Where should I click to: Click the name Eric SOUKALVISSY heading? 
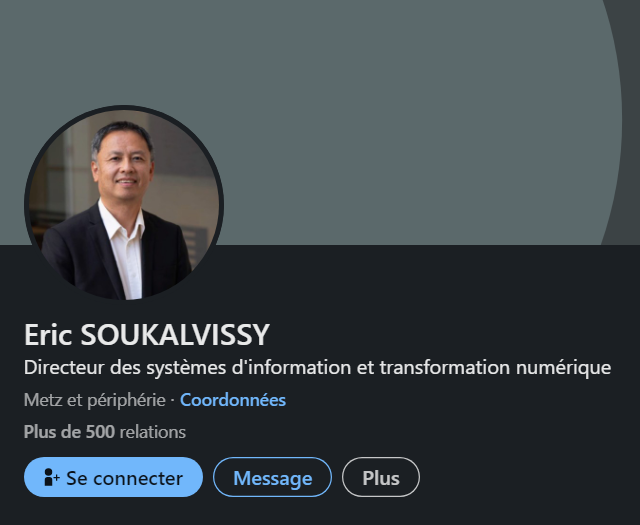tap(147, 335)
